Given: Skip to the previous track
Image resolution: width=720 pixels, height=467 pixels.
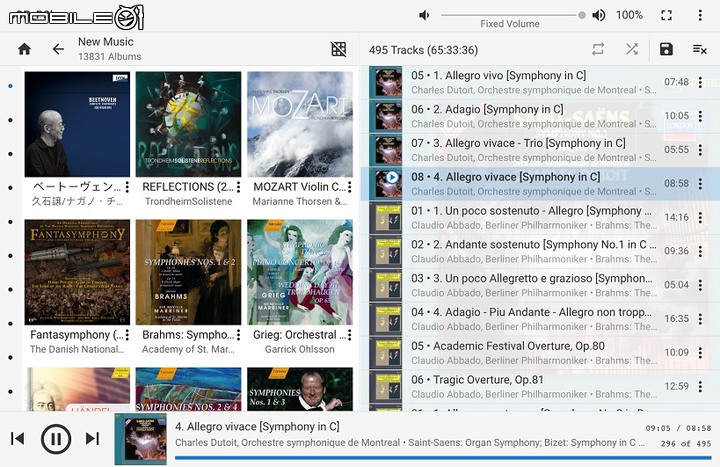Looking at the screenshot, I should click(17, 439).
